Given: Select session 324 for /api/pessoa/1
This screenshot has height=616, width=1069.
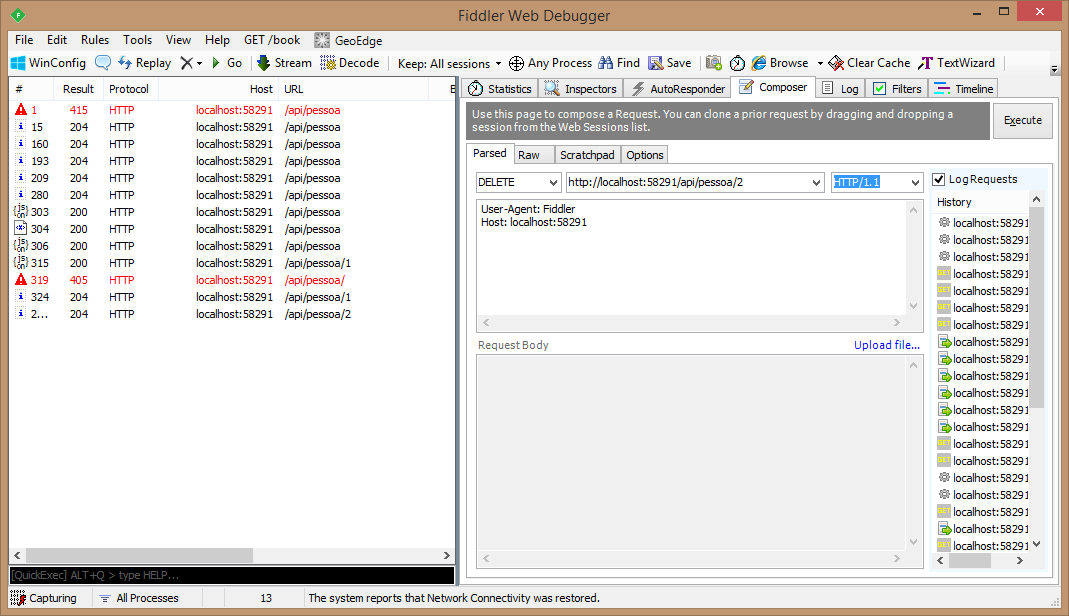Looking at the screenshot, I should point(232,297).
